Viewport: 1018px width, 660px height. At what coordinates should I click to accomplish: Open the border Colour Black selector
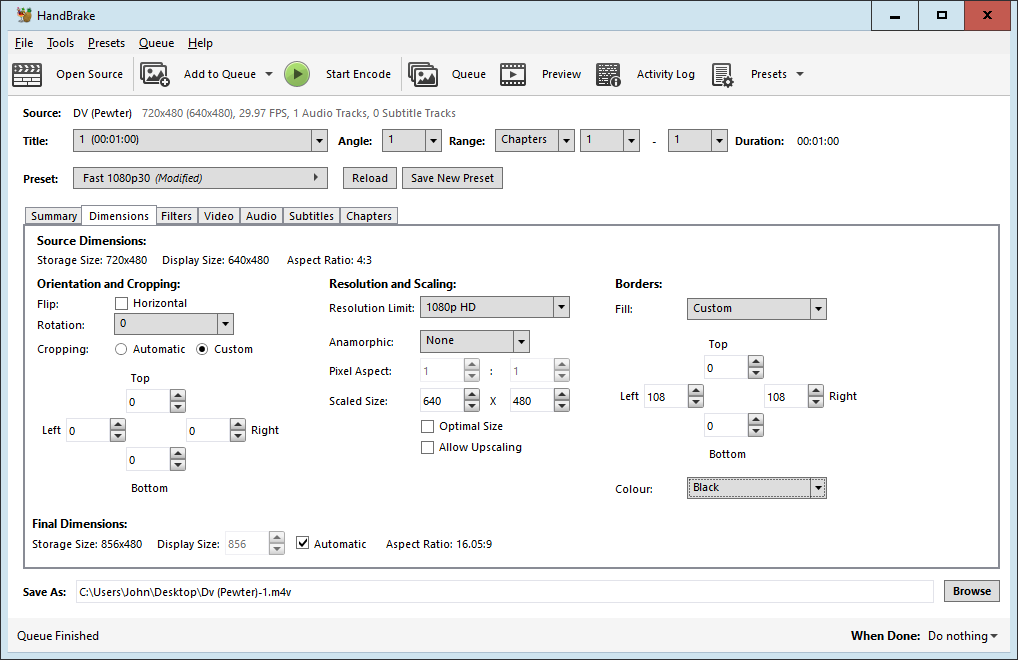(756, 488)
